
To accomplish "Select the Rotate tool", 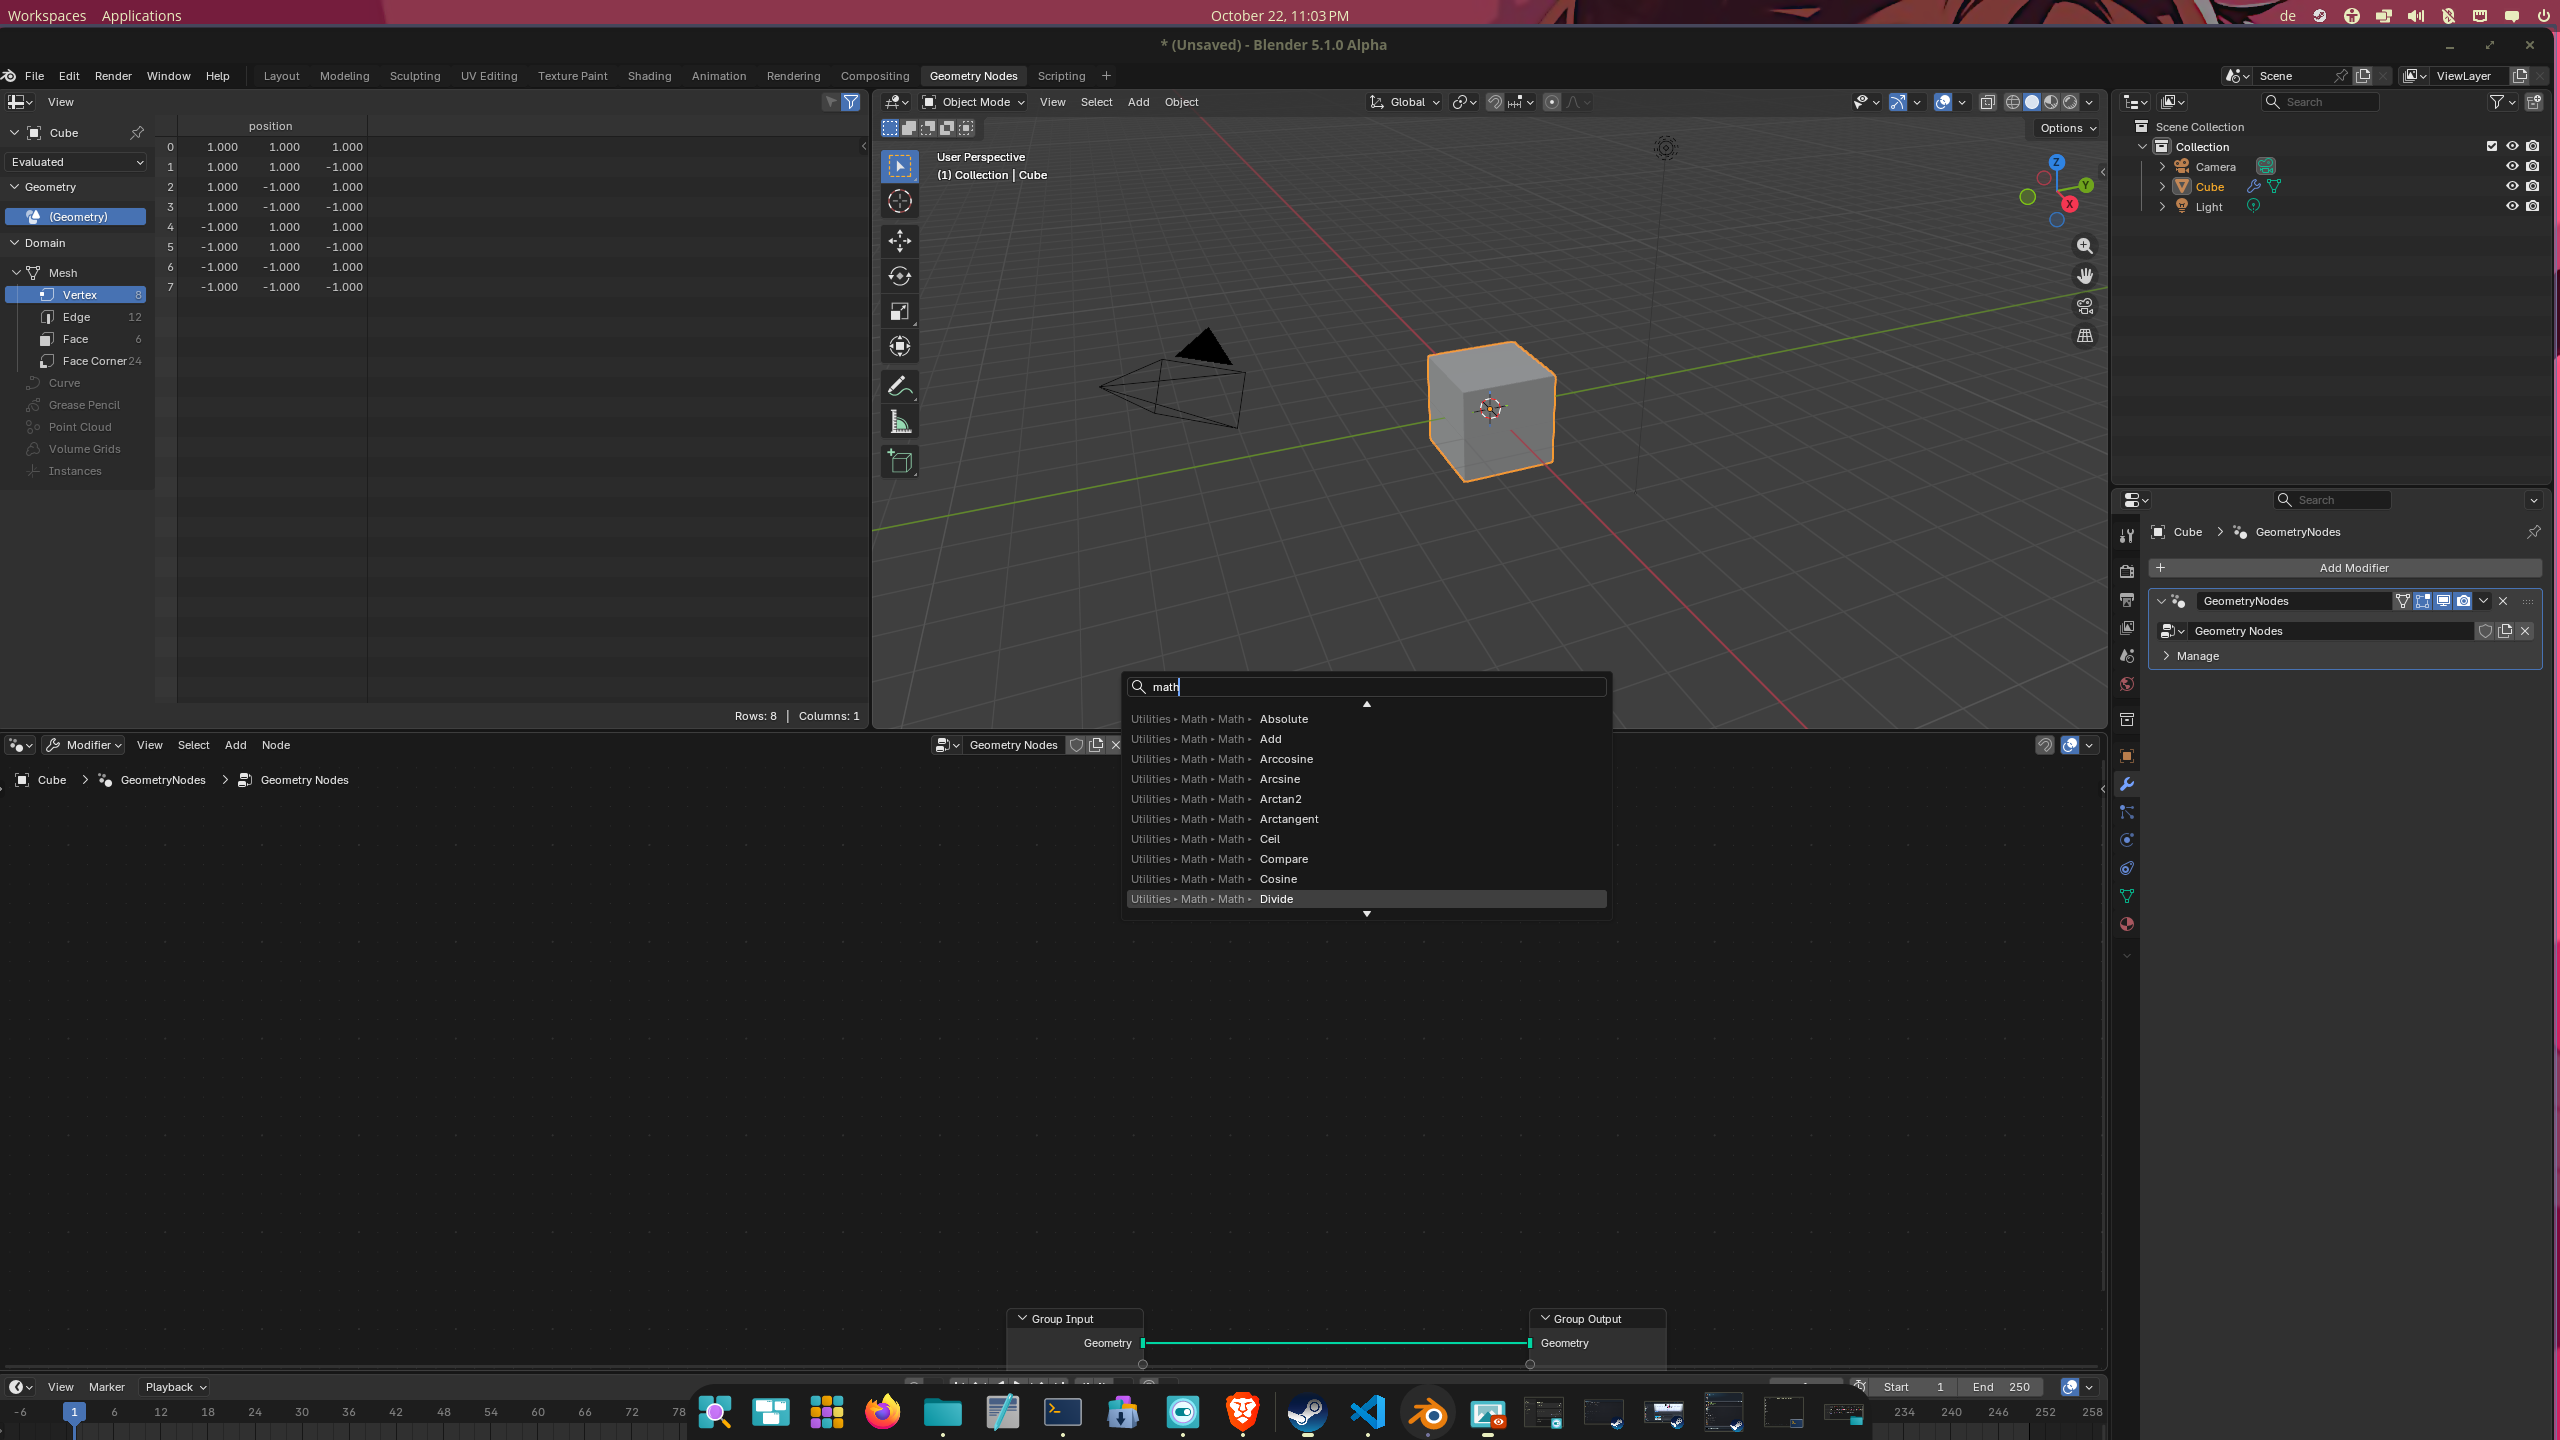I will [x=900, y=276].
